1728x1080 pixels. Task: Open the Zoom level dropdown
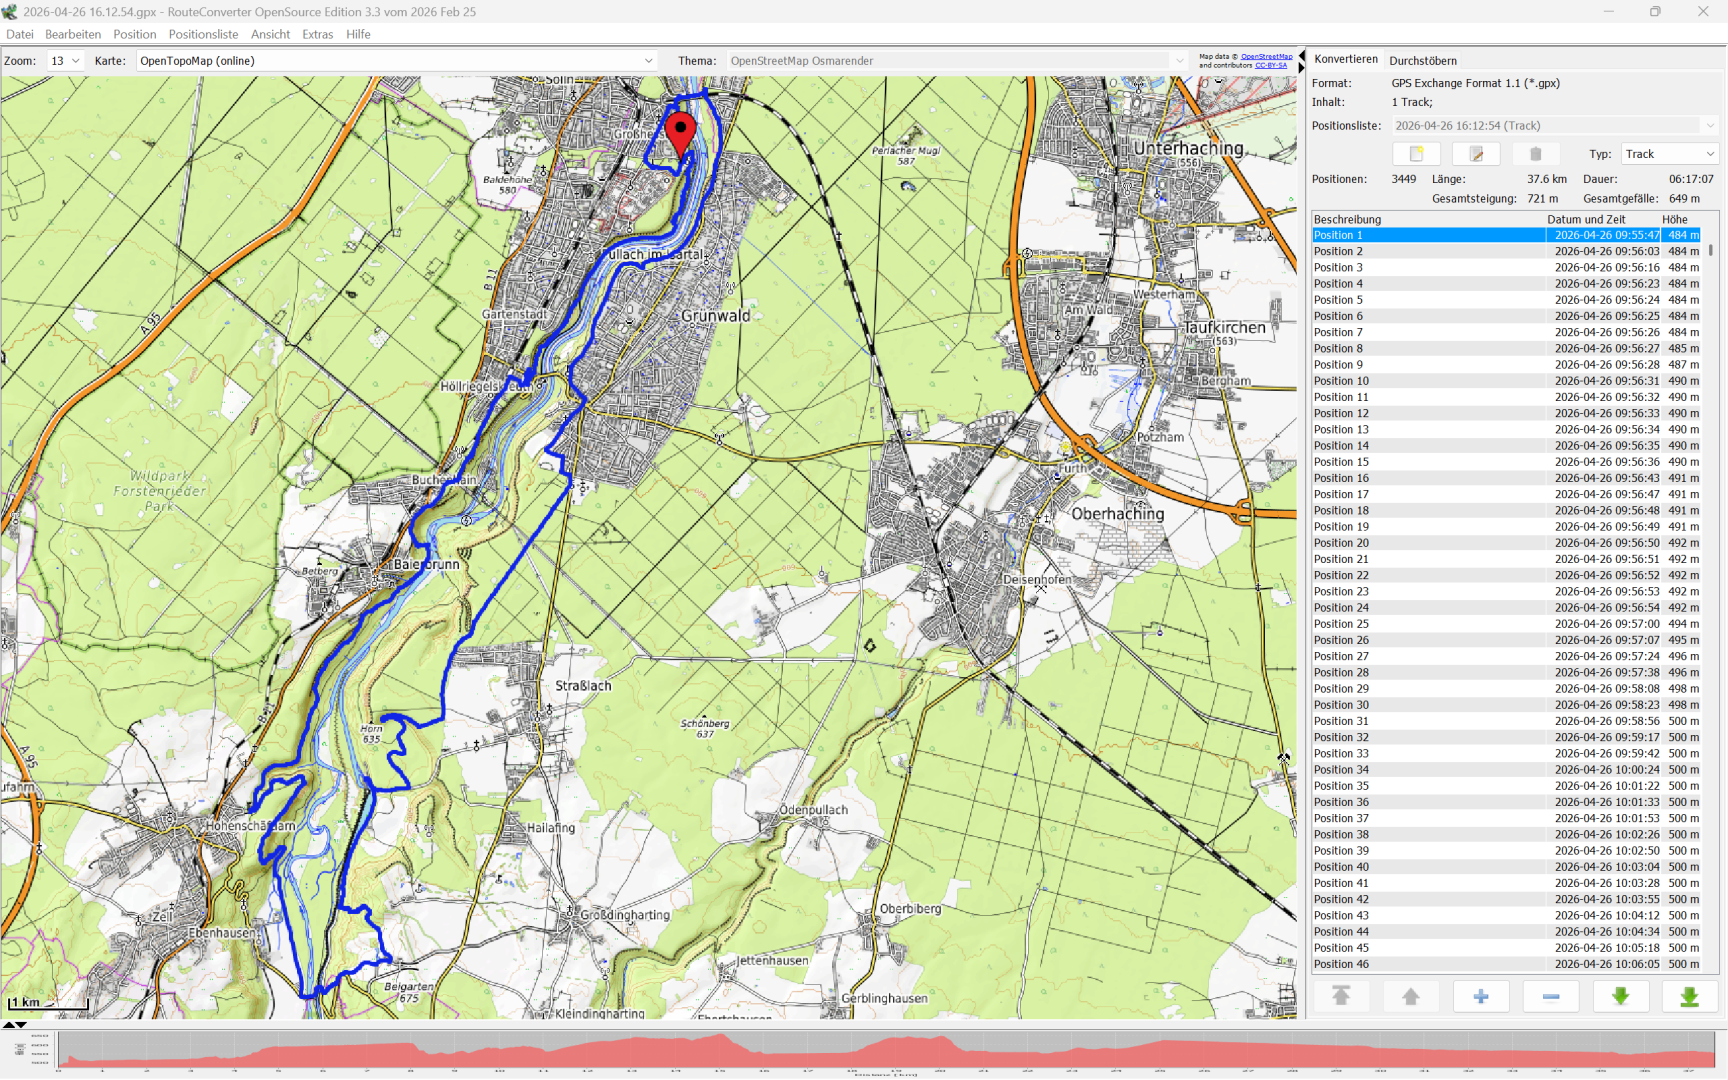pyautogui.click(x=65, y=61)
